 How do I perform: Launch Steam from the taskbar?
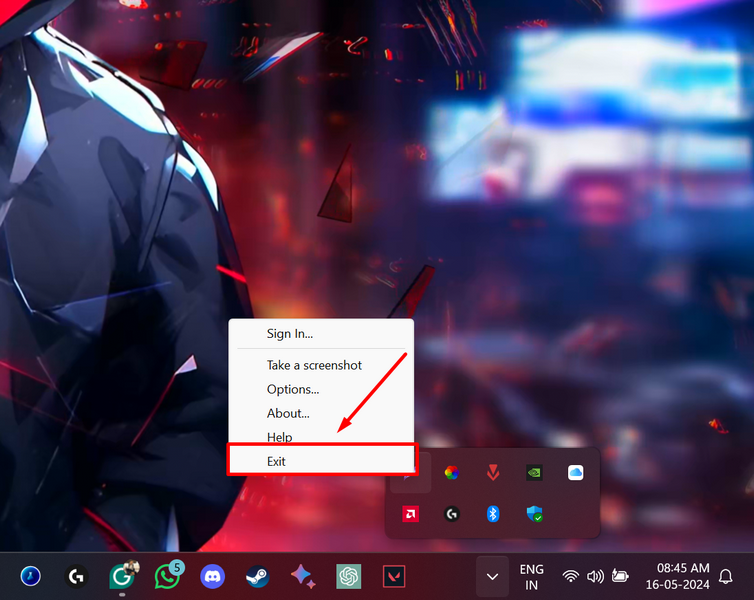257,576
